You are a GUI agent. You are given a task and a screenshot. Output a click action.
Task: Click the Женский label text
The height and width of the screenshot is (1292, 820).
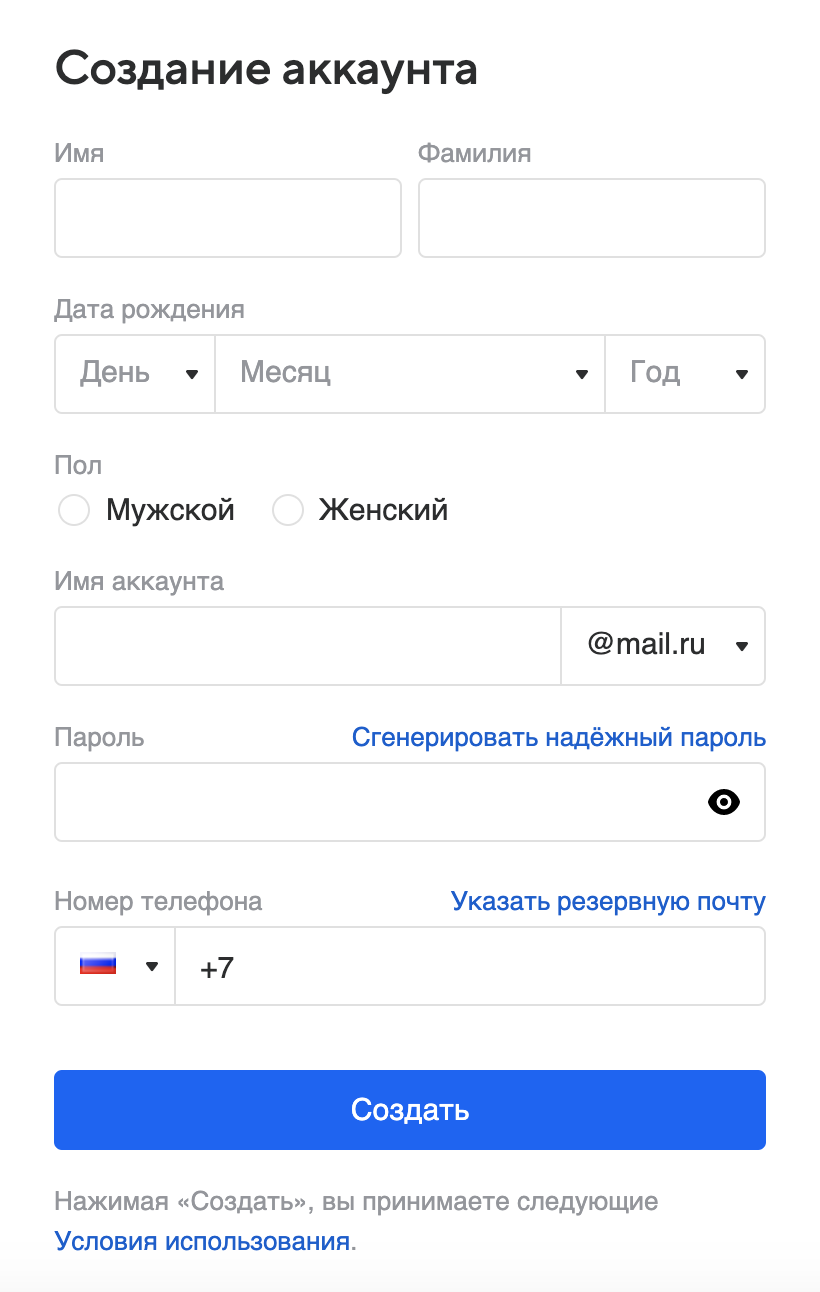tap(383, 510)
